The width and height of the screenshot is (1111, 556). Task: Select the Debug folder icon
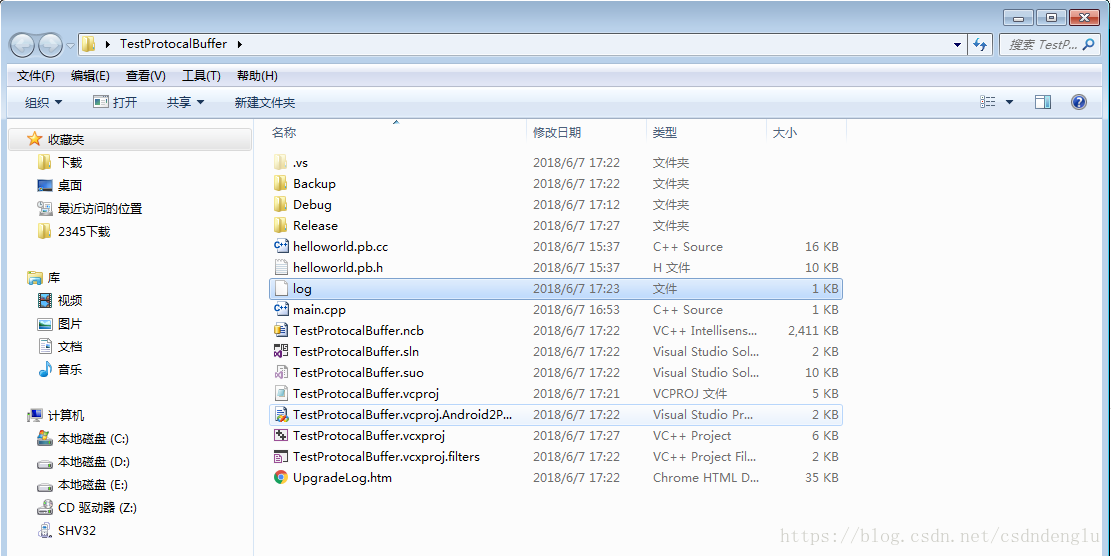point(281,205)
